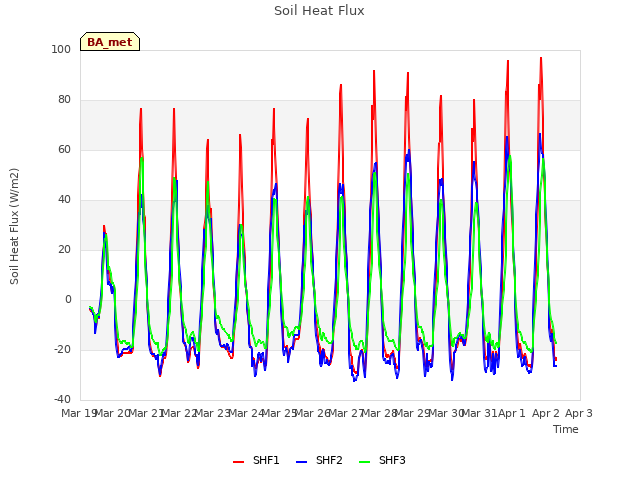
Task: Click the -40 y-axis tick label
Action: (62, 399)
